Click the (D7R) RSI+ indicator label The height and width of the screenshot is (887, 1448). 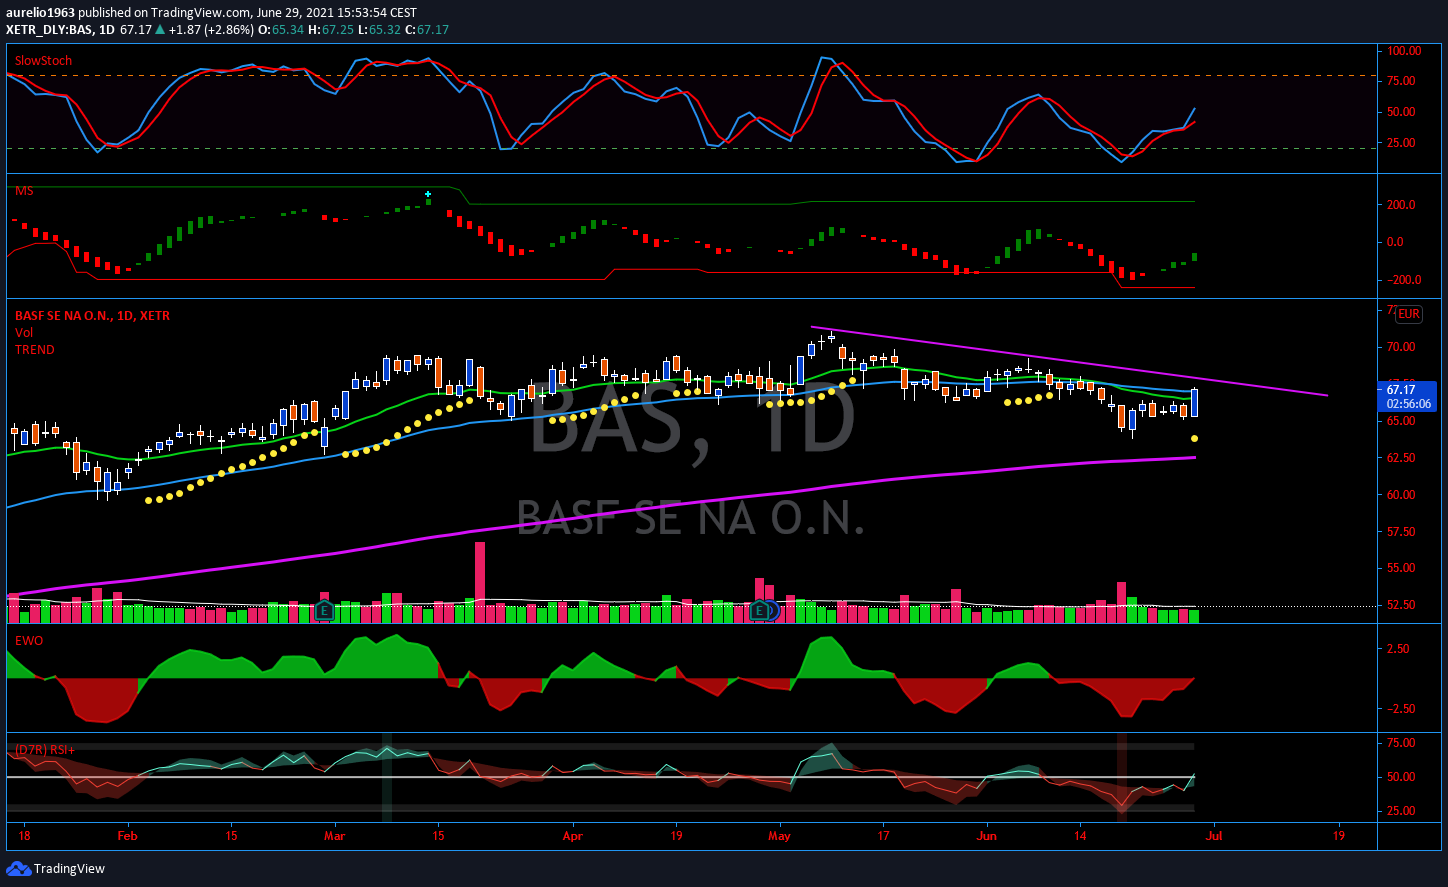(x=45, y=749)
